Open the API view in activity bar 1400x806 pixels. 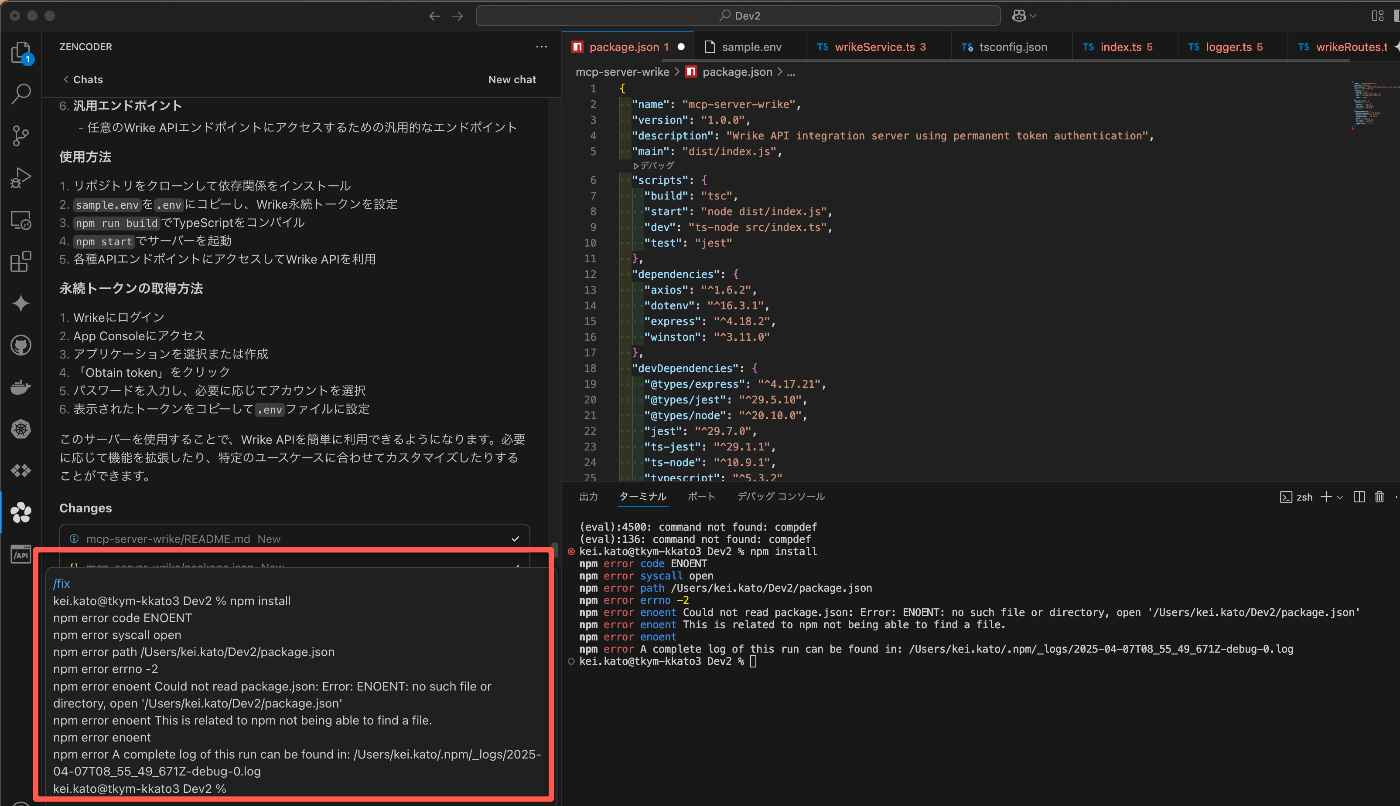[x=20, y=554]
